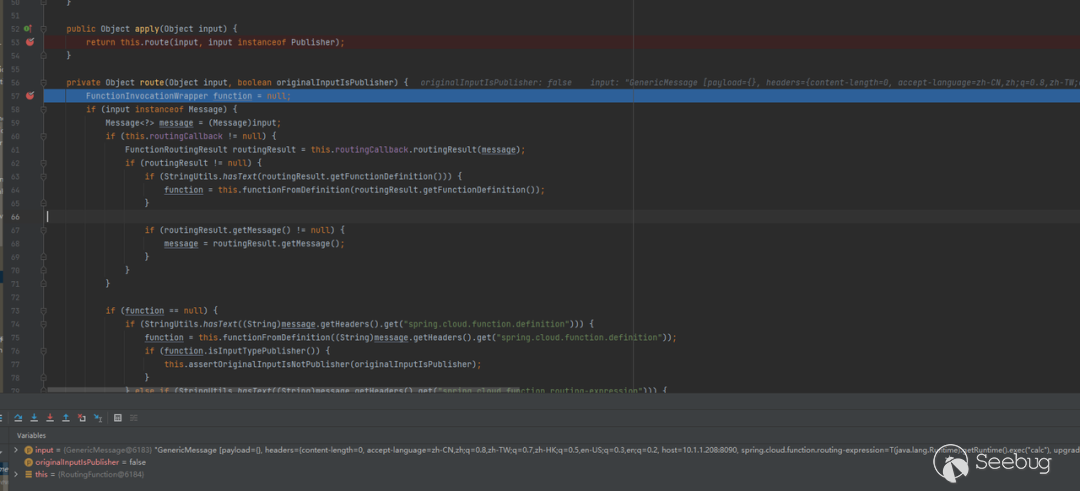1080x491 pixels.
Task: Click the Trace Current Stream Chain icon
Action: 134,417
